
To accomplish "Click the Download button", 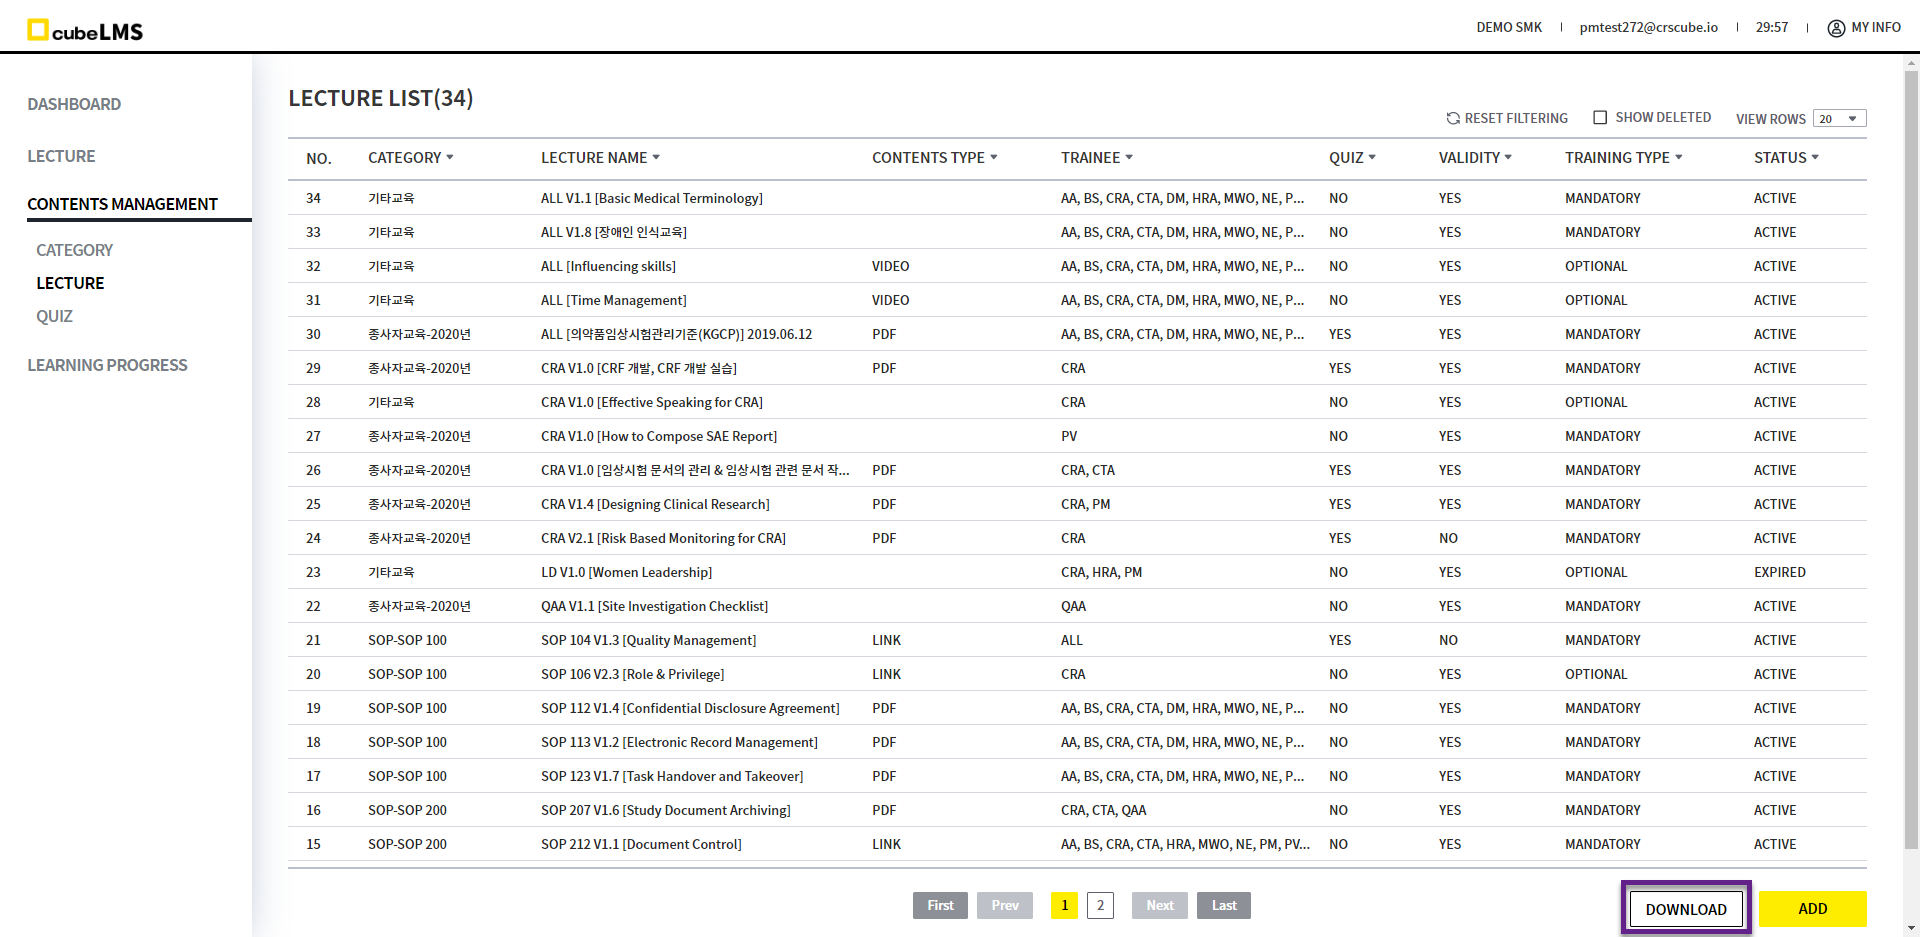I will coord(1686,909).
